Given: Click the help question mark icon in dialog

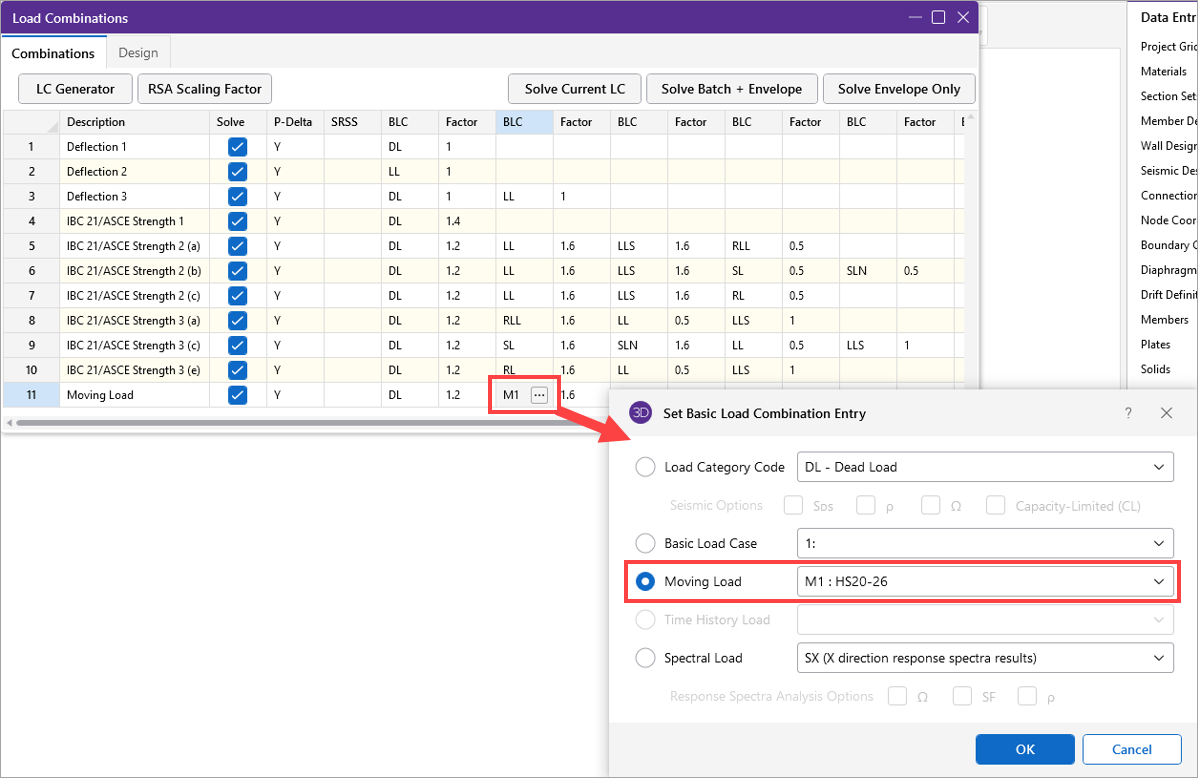Looking at the screenshot, I should pyautogui.click(x=1128, y=413).
